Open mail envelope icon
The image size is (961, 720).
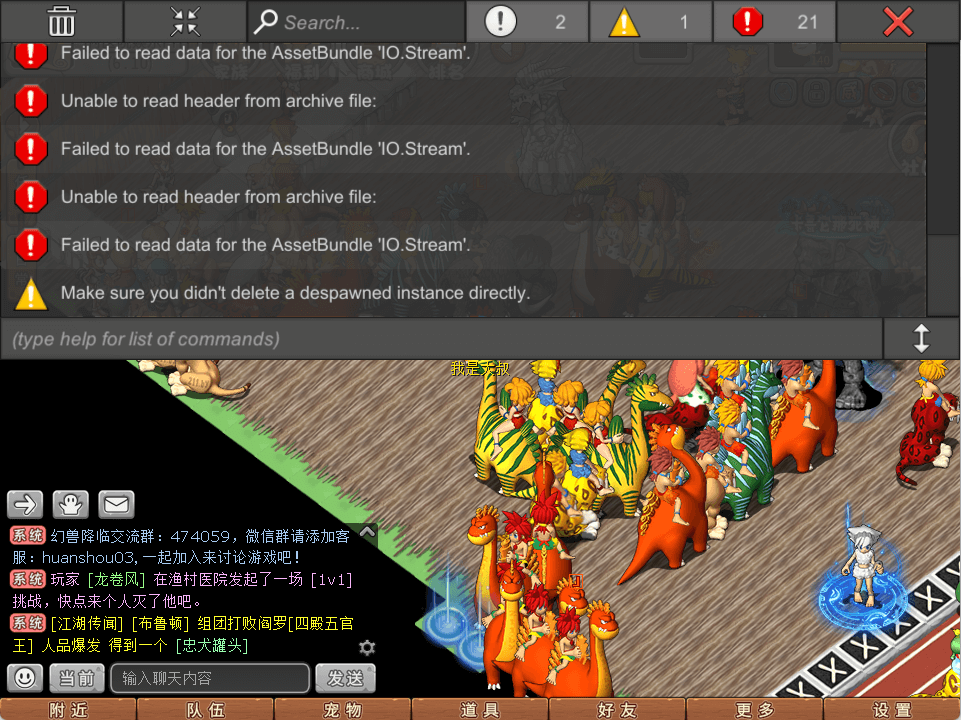click(x=116, y=504)
